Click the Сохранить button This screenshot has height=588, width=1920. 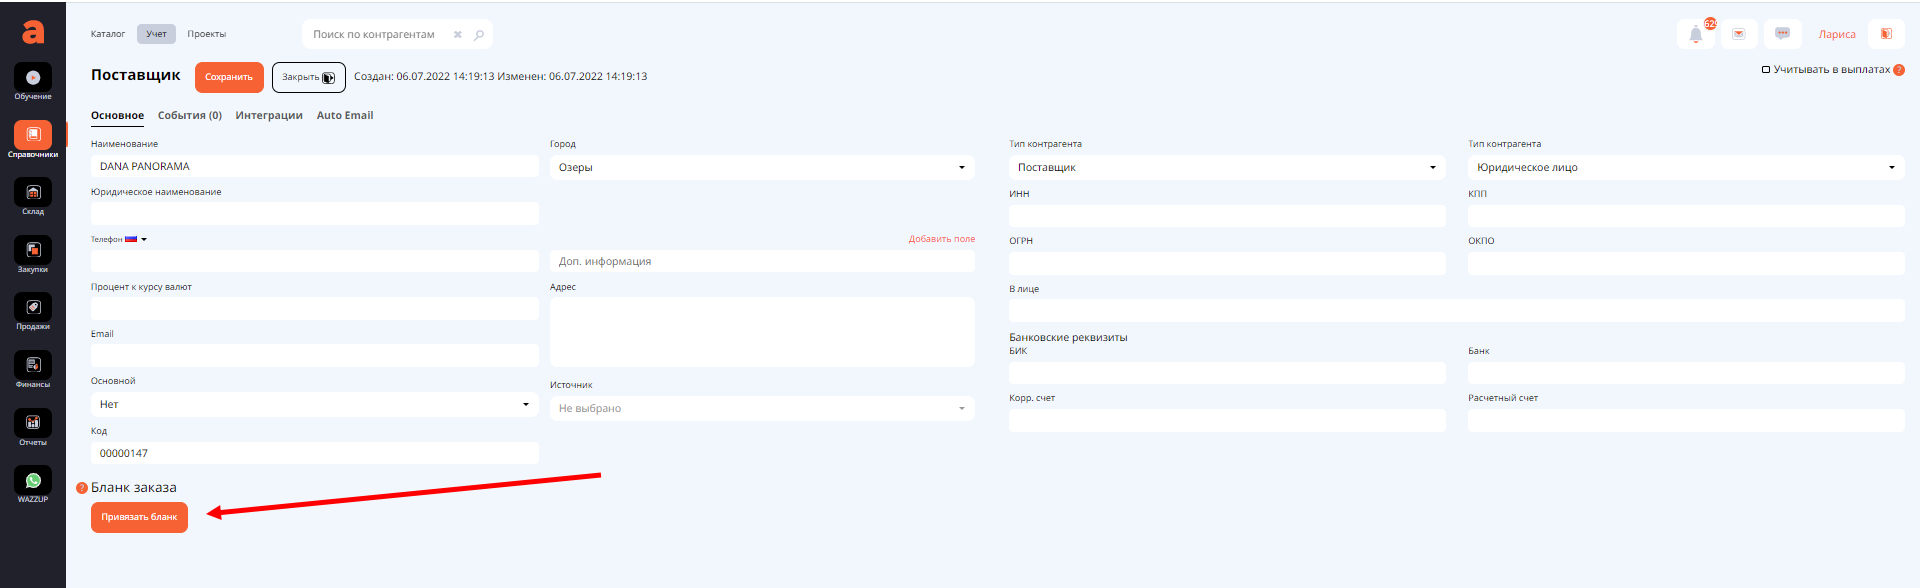(x=229, y=77)
